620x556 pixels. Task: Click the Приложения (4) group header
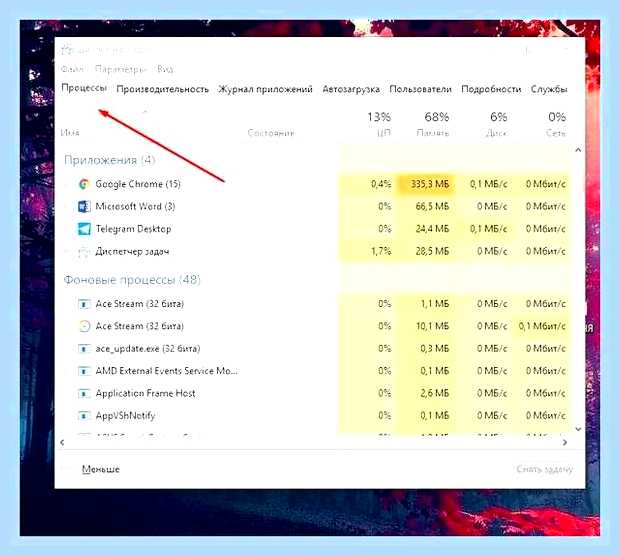110,160
